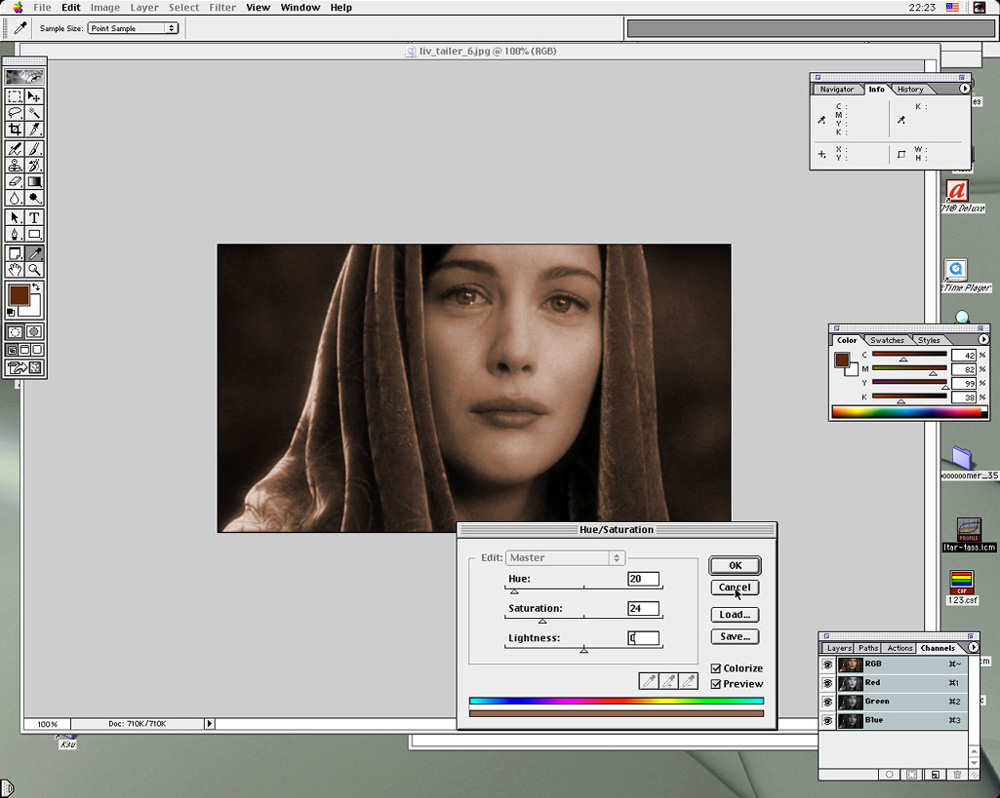
Task: Toggle Edit in Standard Mode
Action: (15, 332)
